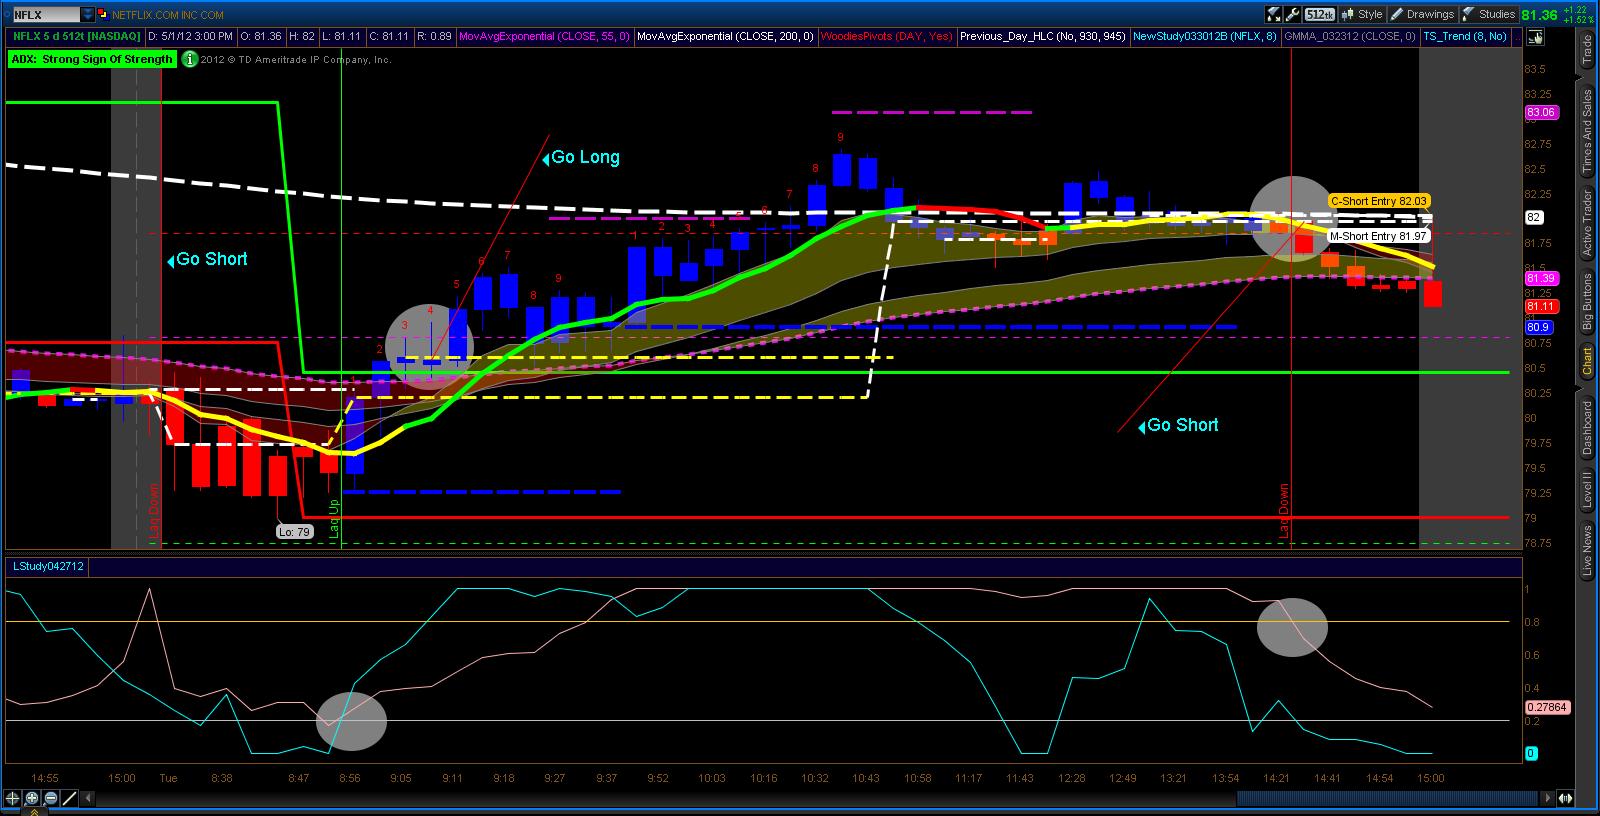The height and width of the screenshot is (816, 1600).
Task: Open the Studies menu
Action: pyautogui.click(x=1489, y=14)
